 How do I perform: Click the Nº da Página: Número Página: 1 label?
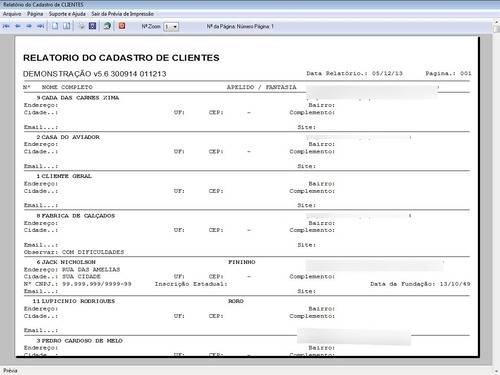(x=240, y=26)
